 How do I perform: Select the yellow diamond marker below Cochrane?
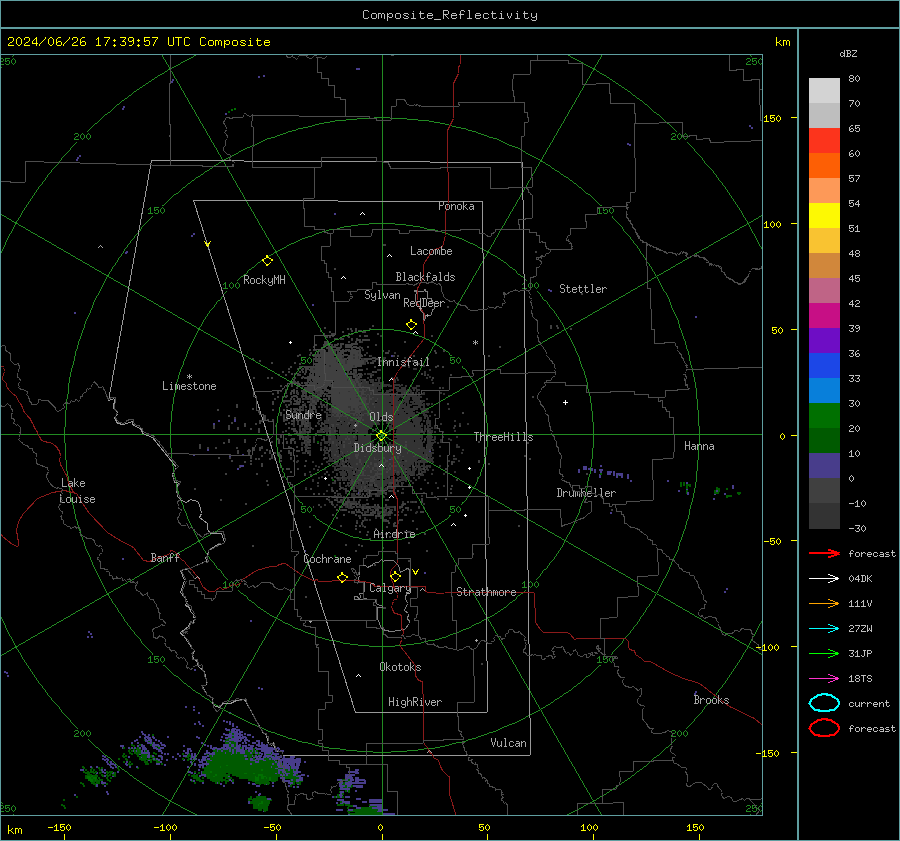(342, 577)
